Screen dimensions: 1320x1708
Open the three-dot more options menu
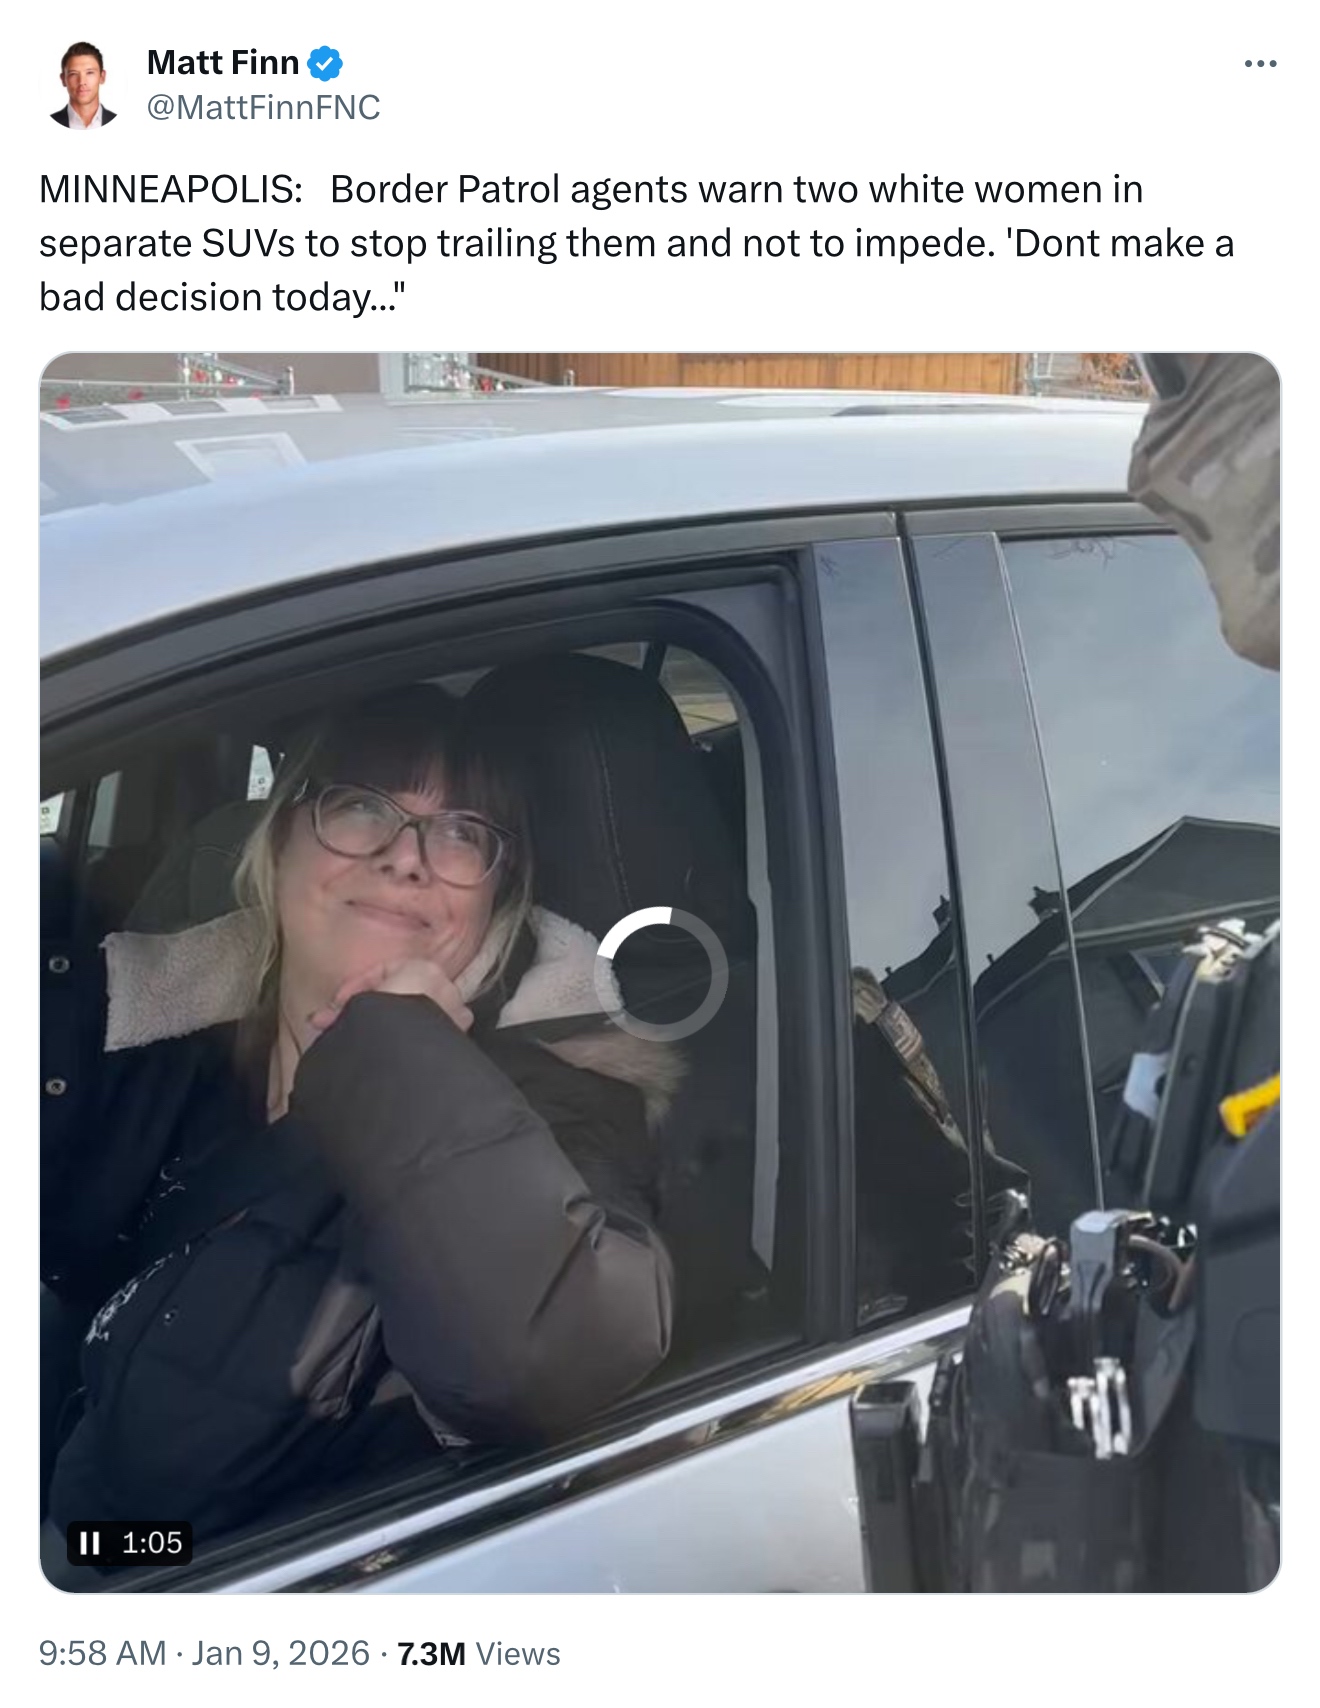tap(1260, 64)
